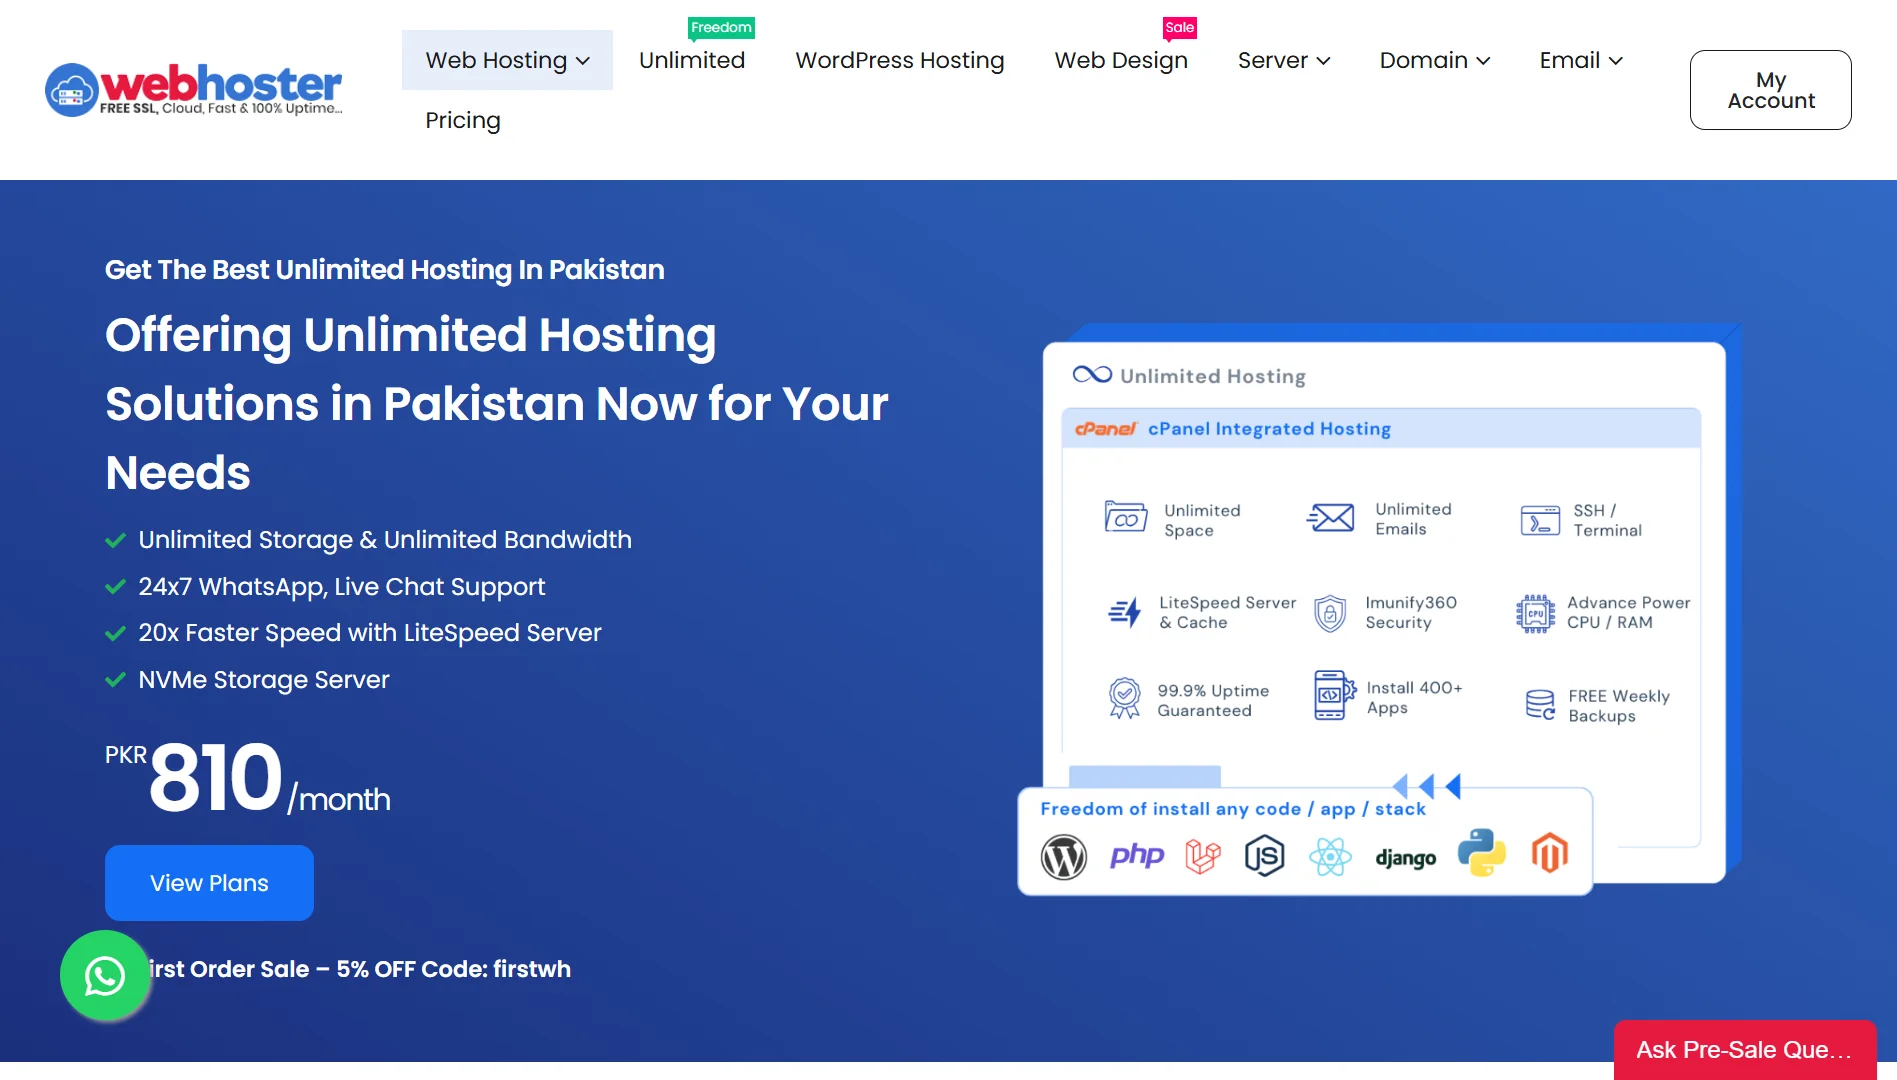This screenshot has width=1897, height=1080.
Task: Open the Ask Pre-Sale Question chat
Action: 1745,1050
